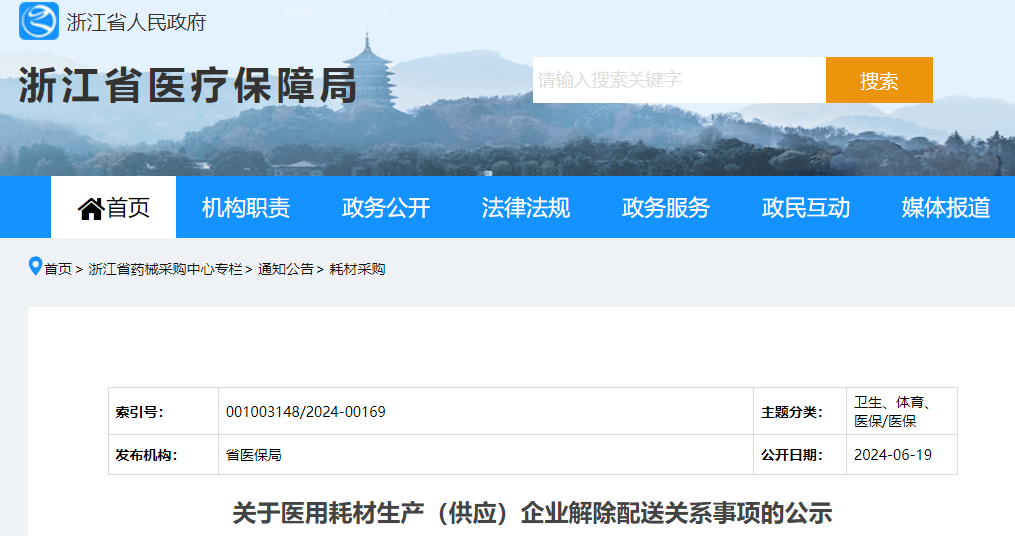The image size is (1015, 536).
Task: Focus the 请输入搜索关键字 search field
Action: (x=678, y=80)
